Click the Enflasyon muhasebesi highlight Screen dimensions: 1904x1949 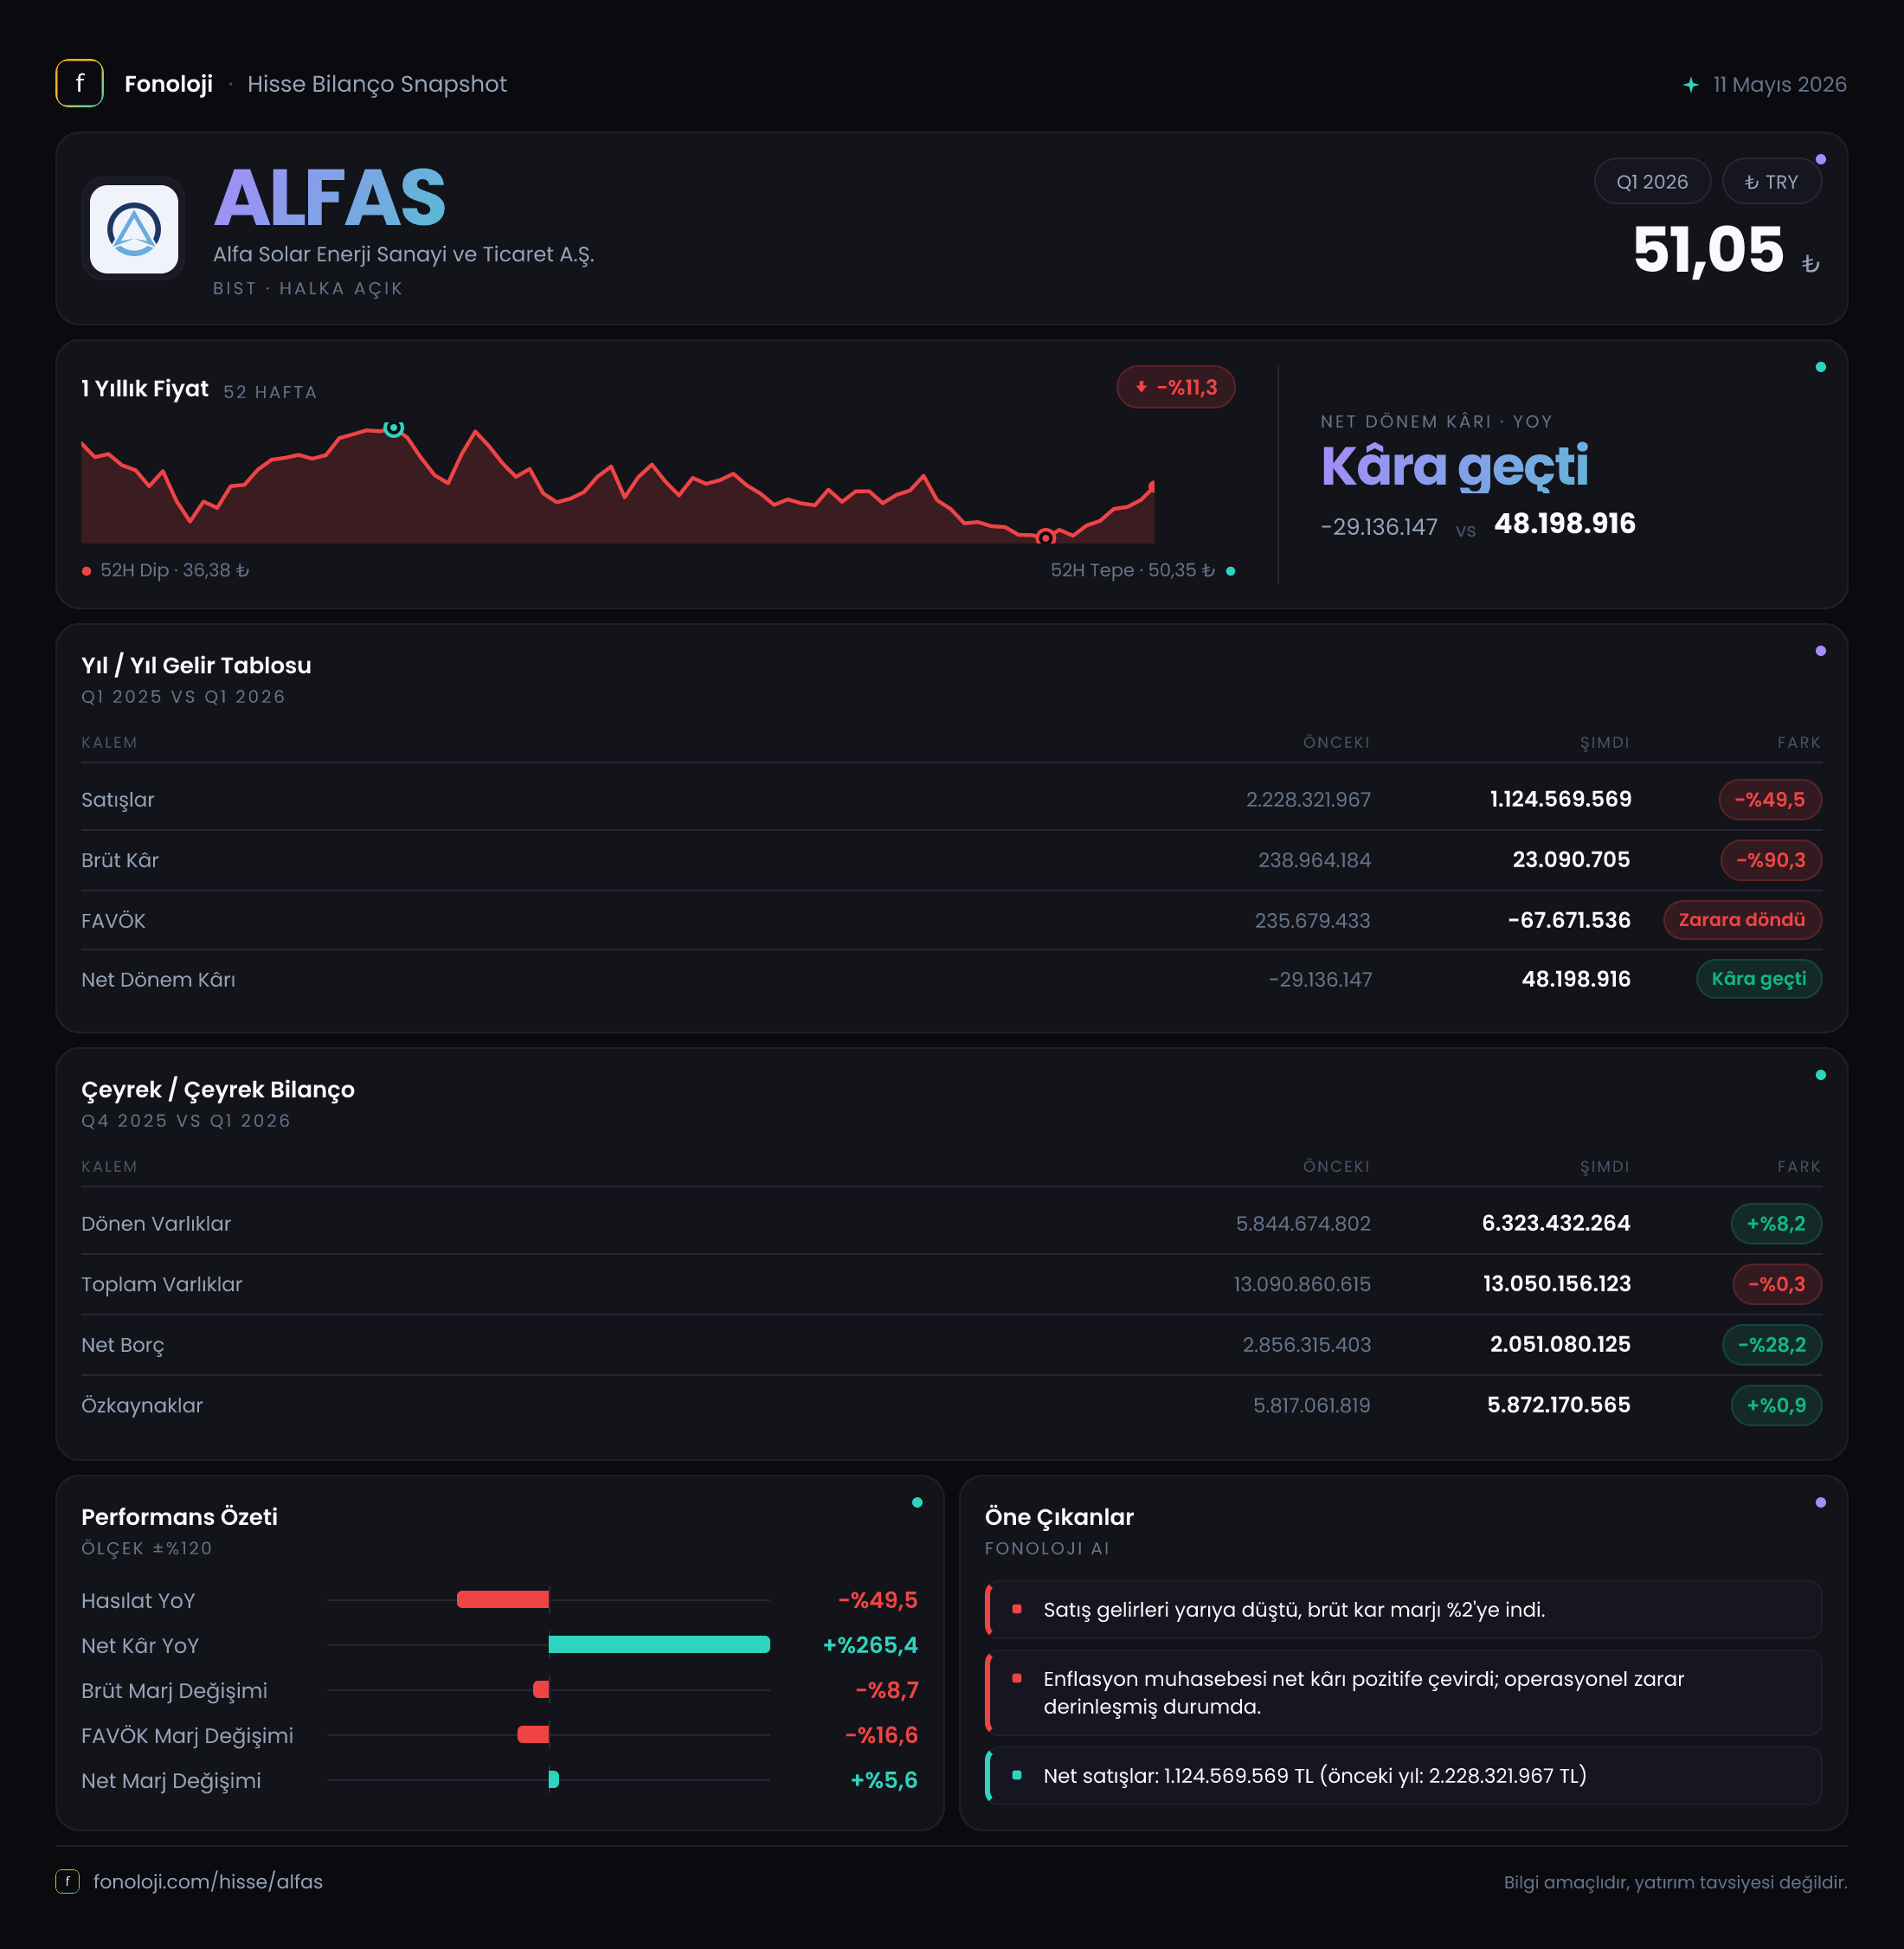pyautogui.click(x=1403, y=1692)
